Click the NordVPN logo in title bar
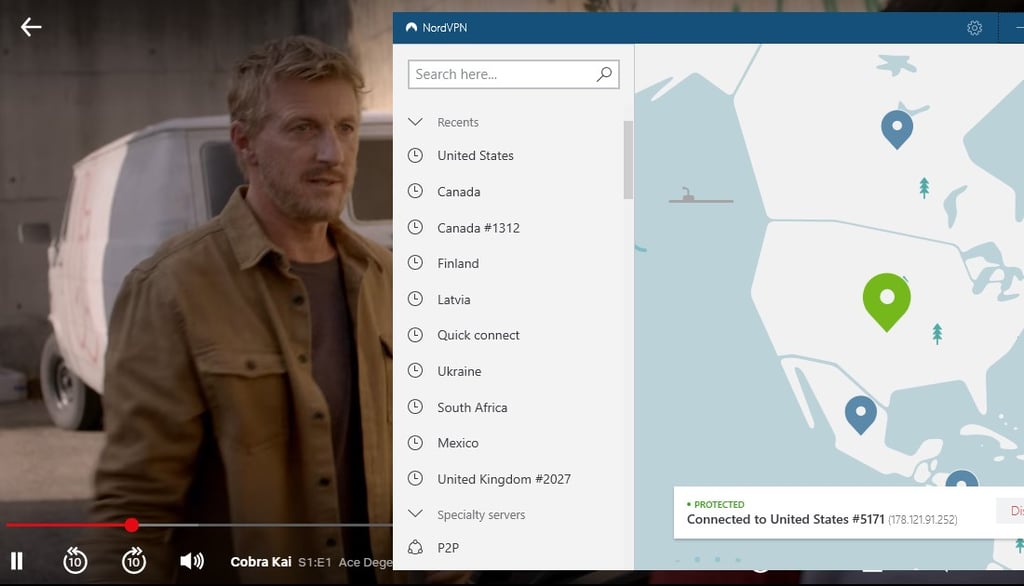 (411, 27)
